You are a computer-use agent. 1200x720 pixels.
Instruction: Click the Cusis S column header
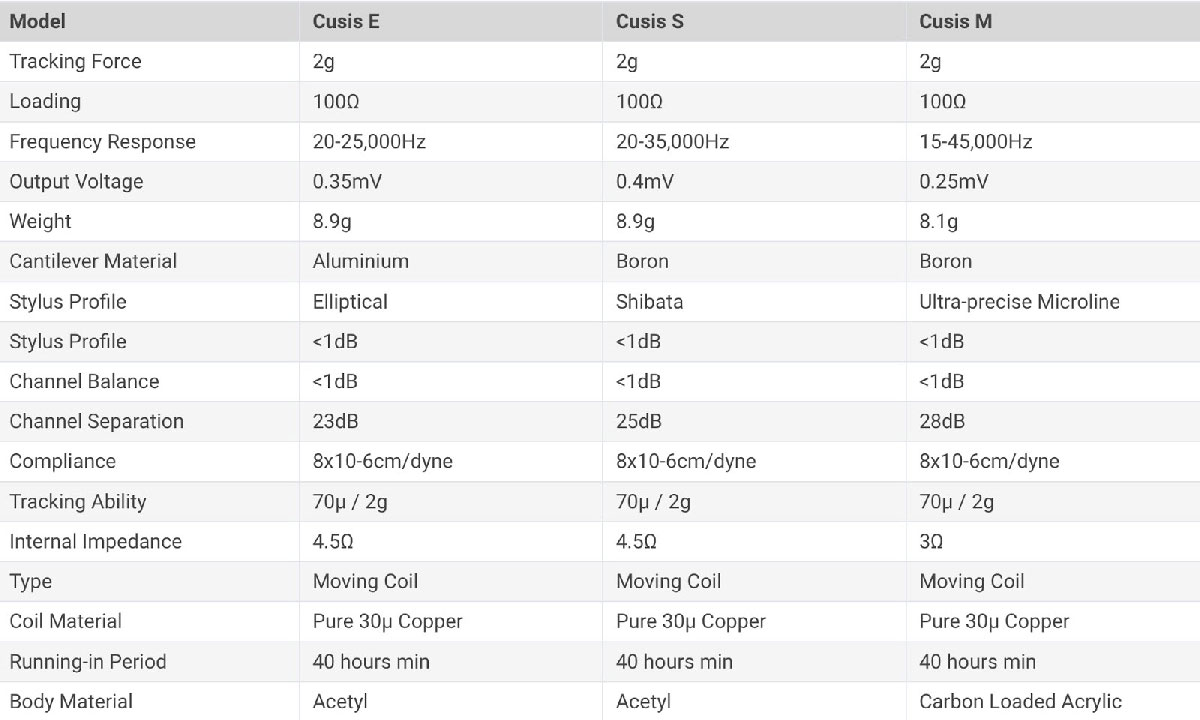point(650,21)
